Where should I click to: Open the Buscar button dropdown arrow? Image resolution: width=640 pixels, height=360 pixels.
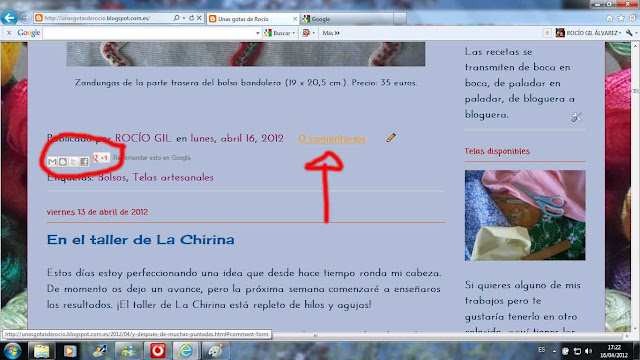tap(293, 33)
